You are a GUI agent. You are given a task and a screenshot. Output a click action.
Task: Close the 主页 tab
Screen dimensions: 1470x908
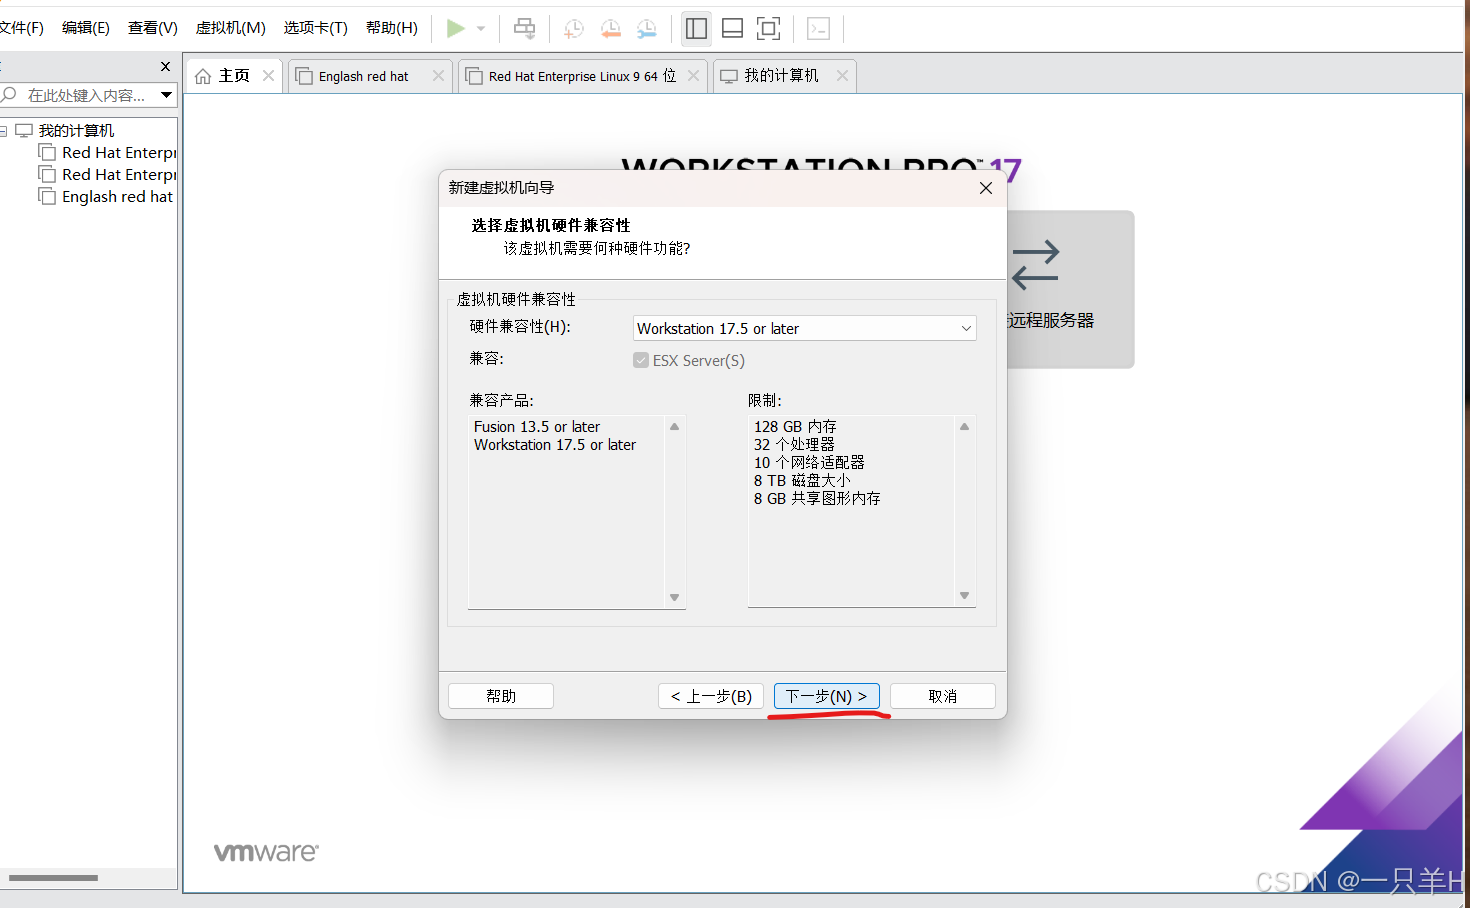tap(268, 76)
